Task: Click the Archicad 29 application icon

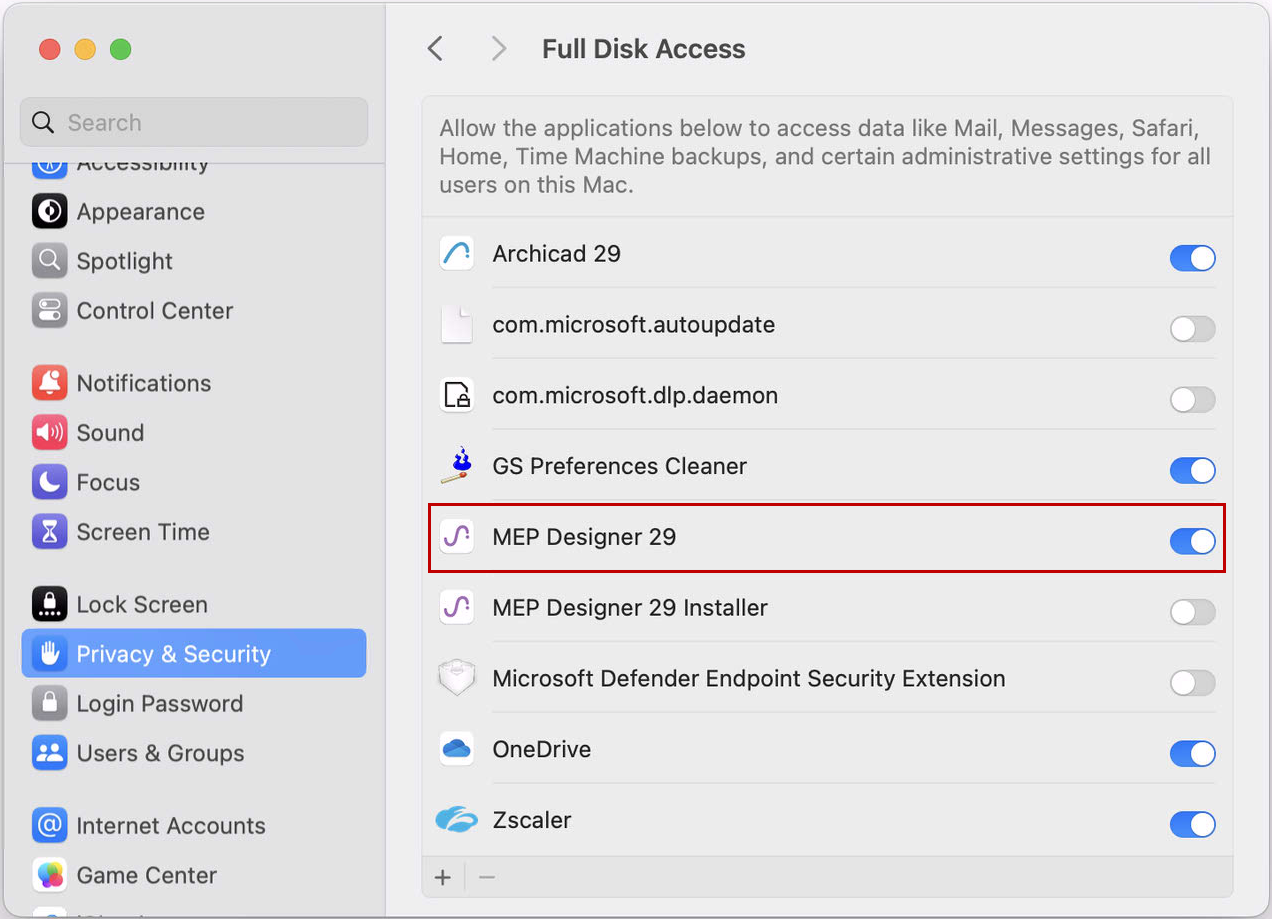Action: tap(456, 254)
